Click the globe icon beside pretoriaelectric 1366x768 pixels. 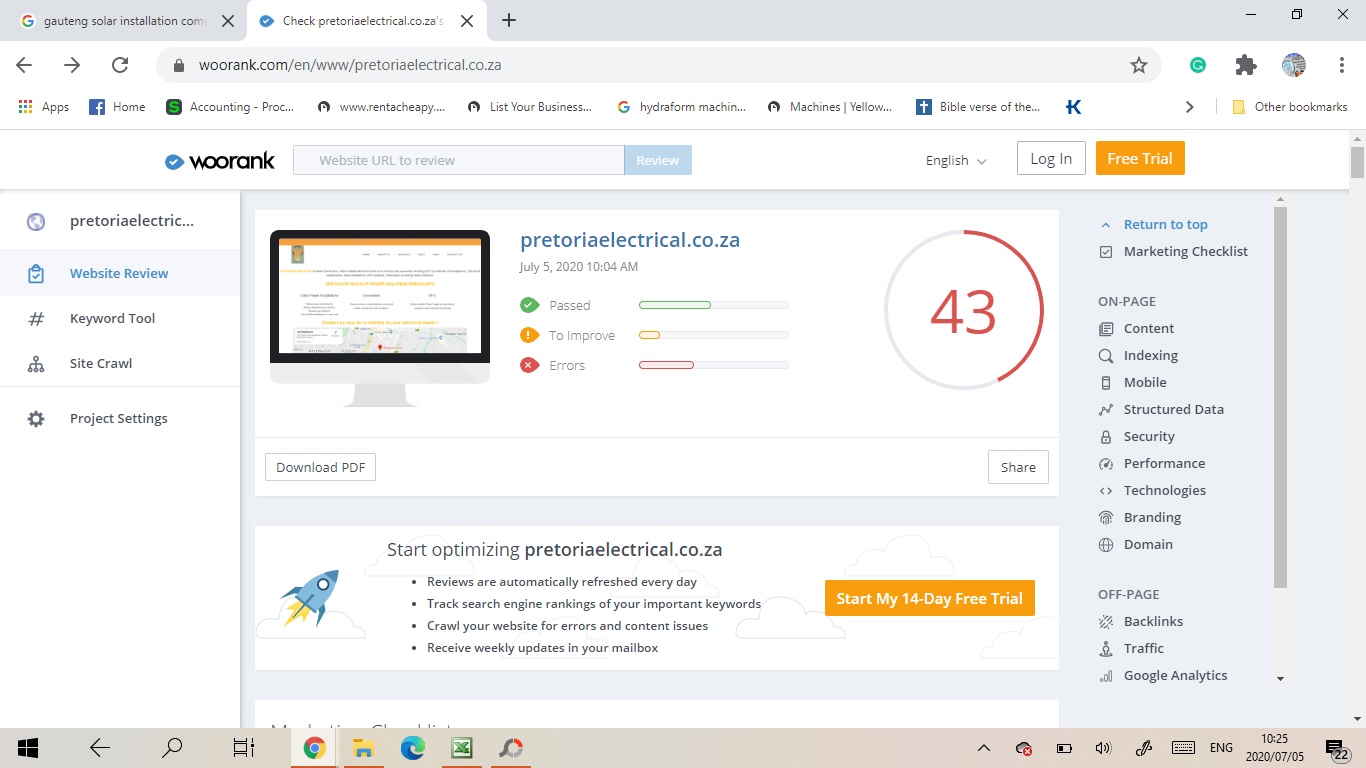[36, 222]
